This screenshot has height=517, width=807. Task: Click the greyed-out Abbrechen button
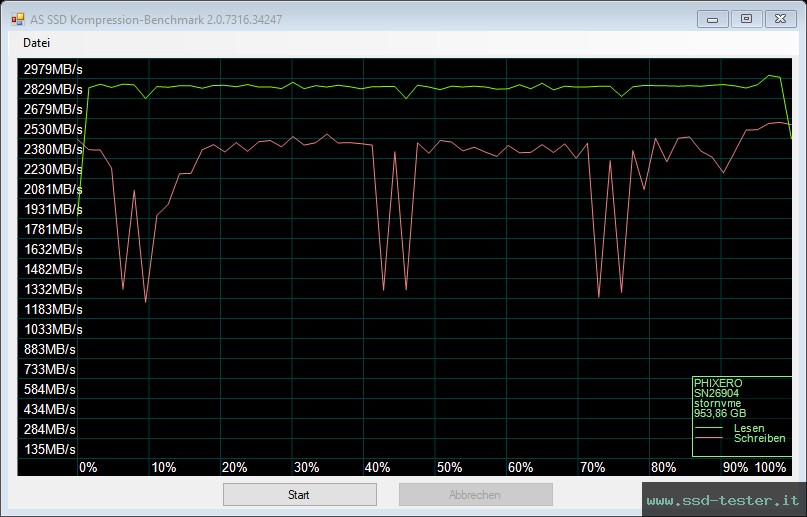coord(476,494)
